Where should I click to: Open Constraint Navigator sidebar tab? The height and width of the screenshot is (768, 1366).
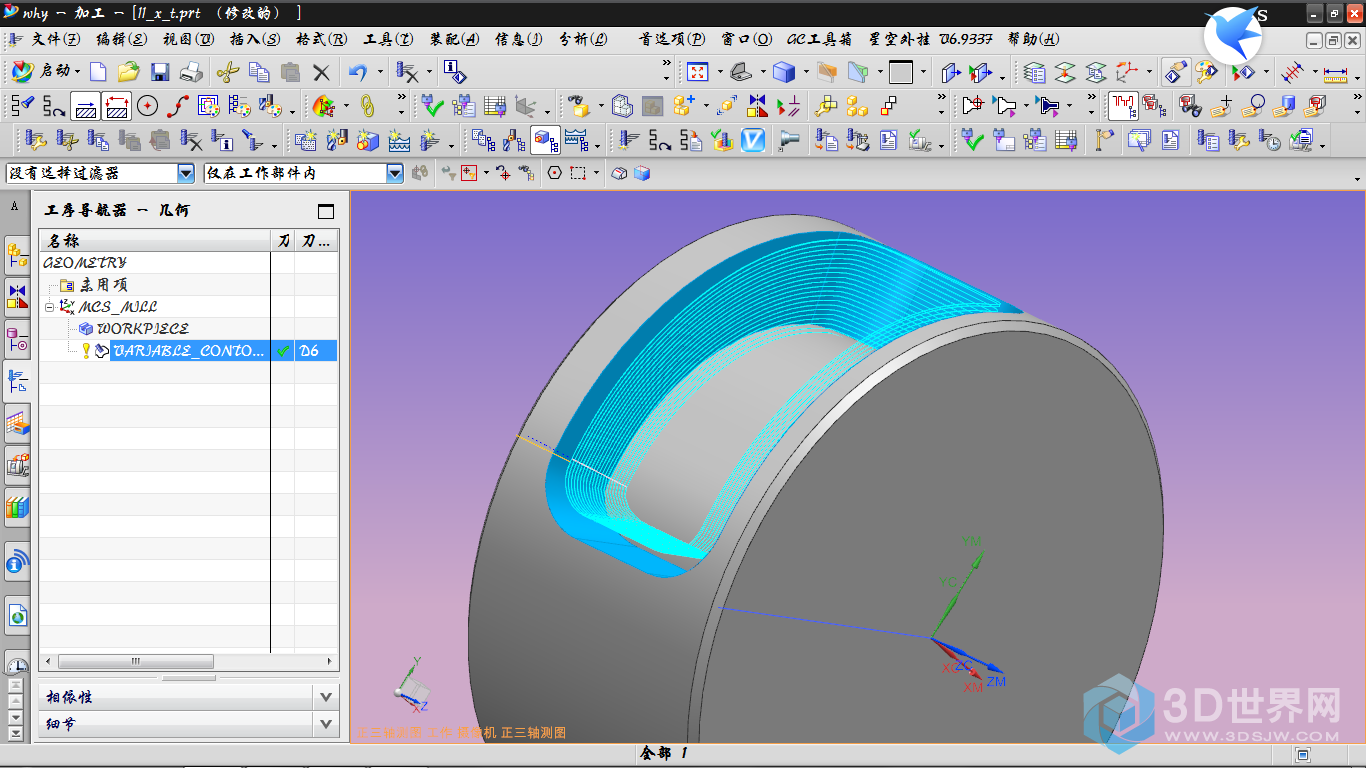point(17,297)
